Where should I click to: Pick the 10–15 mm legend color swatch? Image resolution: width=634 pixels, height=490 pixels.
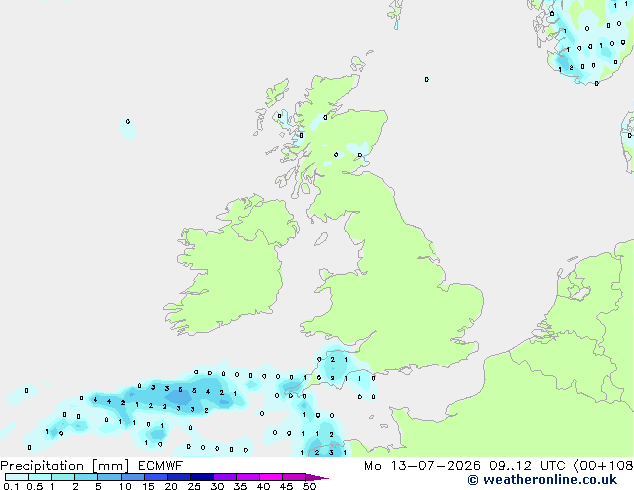pyautogui.click(x=133, y=477)
